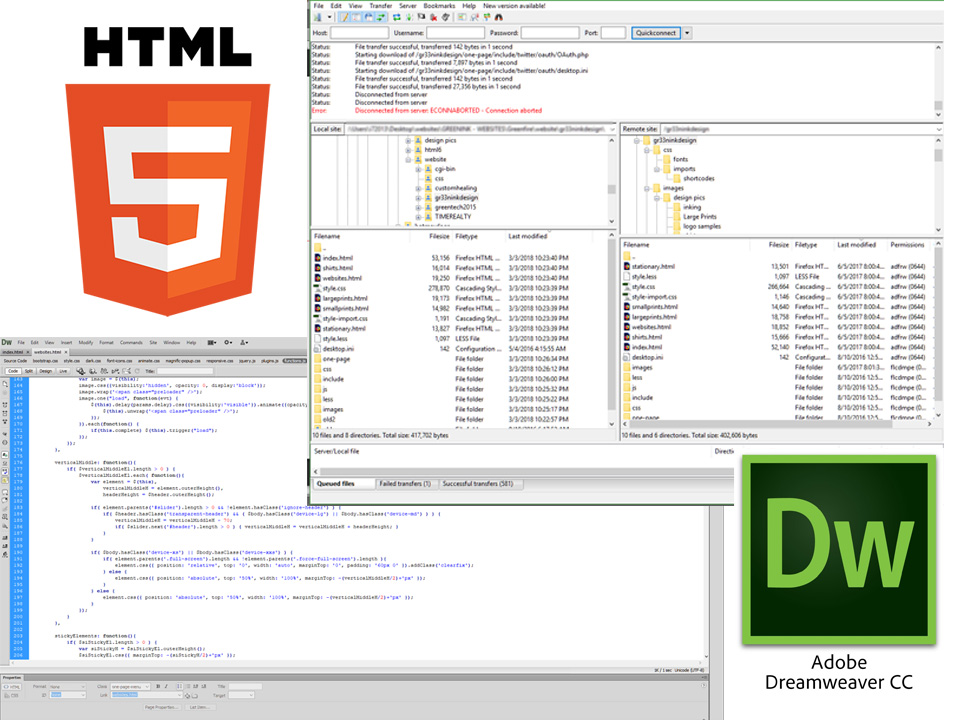Open Dreamweaver's workspace layout switcher icon
This screenshot has height=720, width=960.
point(212,343)
